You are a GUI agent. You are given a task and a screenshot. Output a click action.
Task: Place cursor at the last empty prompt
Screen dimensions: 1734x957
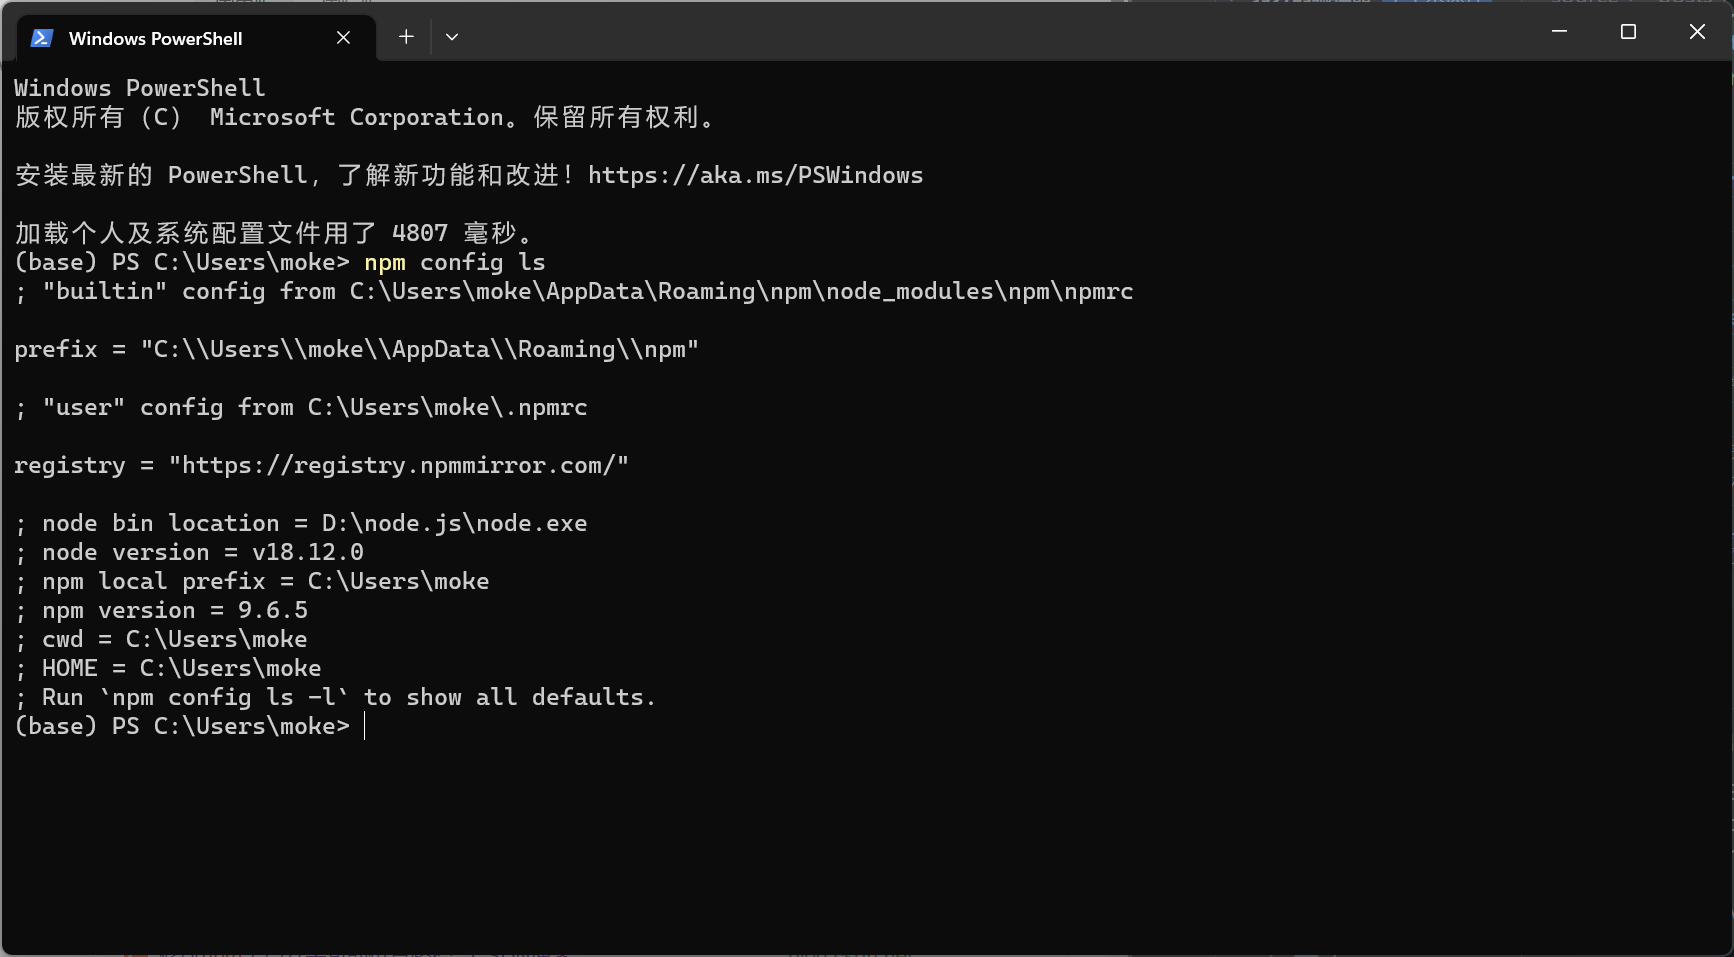(365, 726)
